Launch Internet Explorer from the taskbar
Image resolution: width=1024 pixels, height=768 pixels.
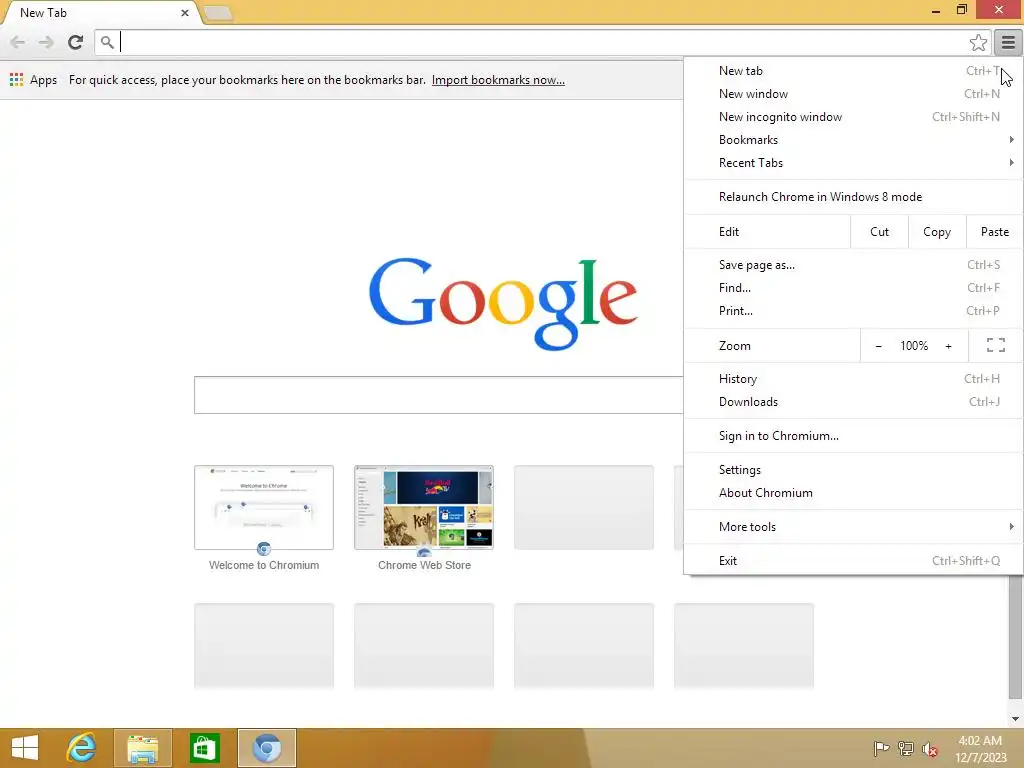pyautogui.click(x=82, y=748)
